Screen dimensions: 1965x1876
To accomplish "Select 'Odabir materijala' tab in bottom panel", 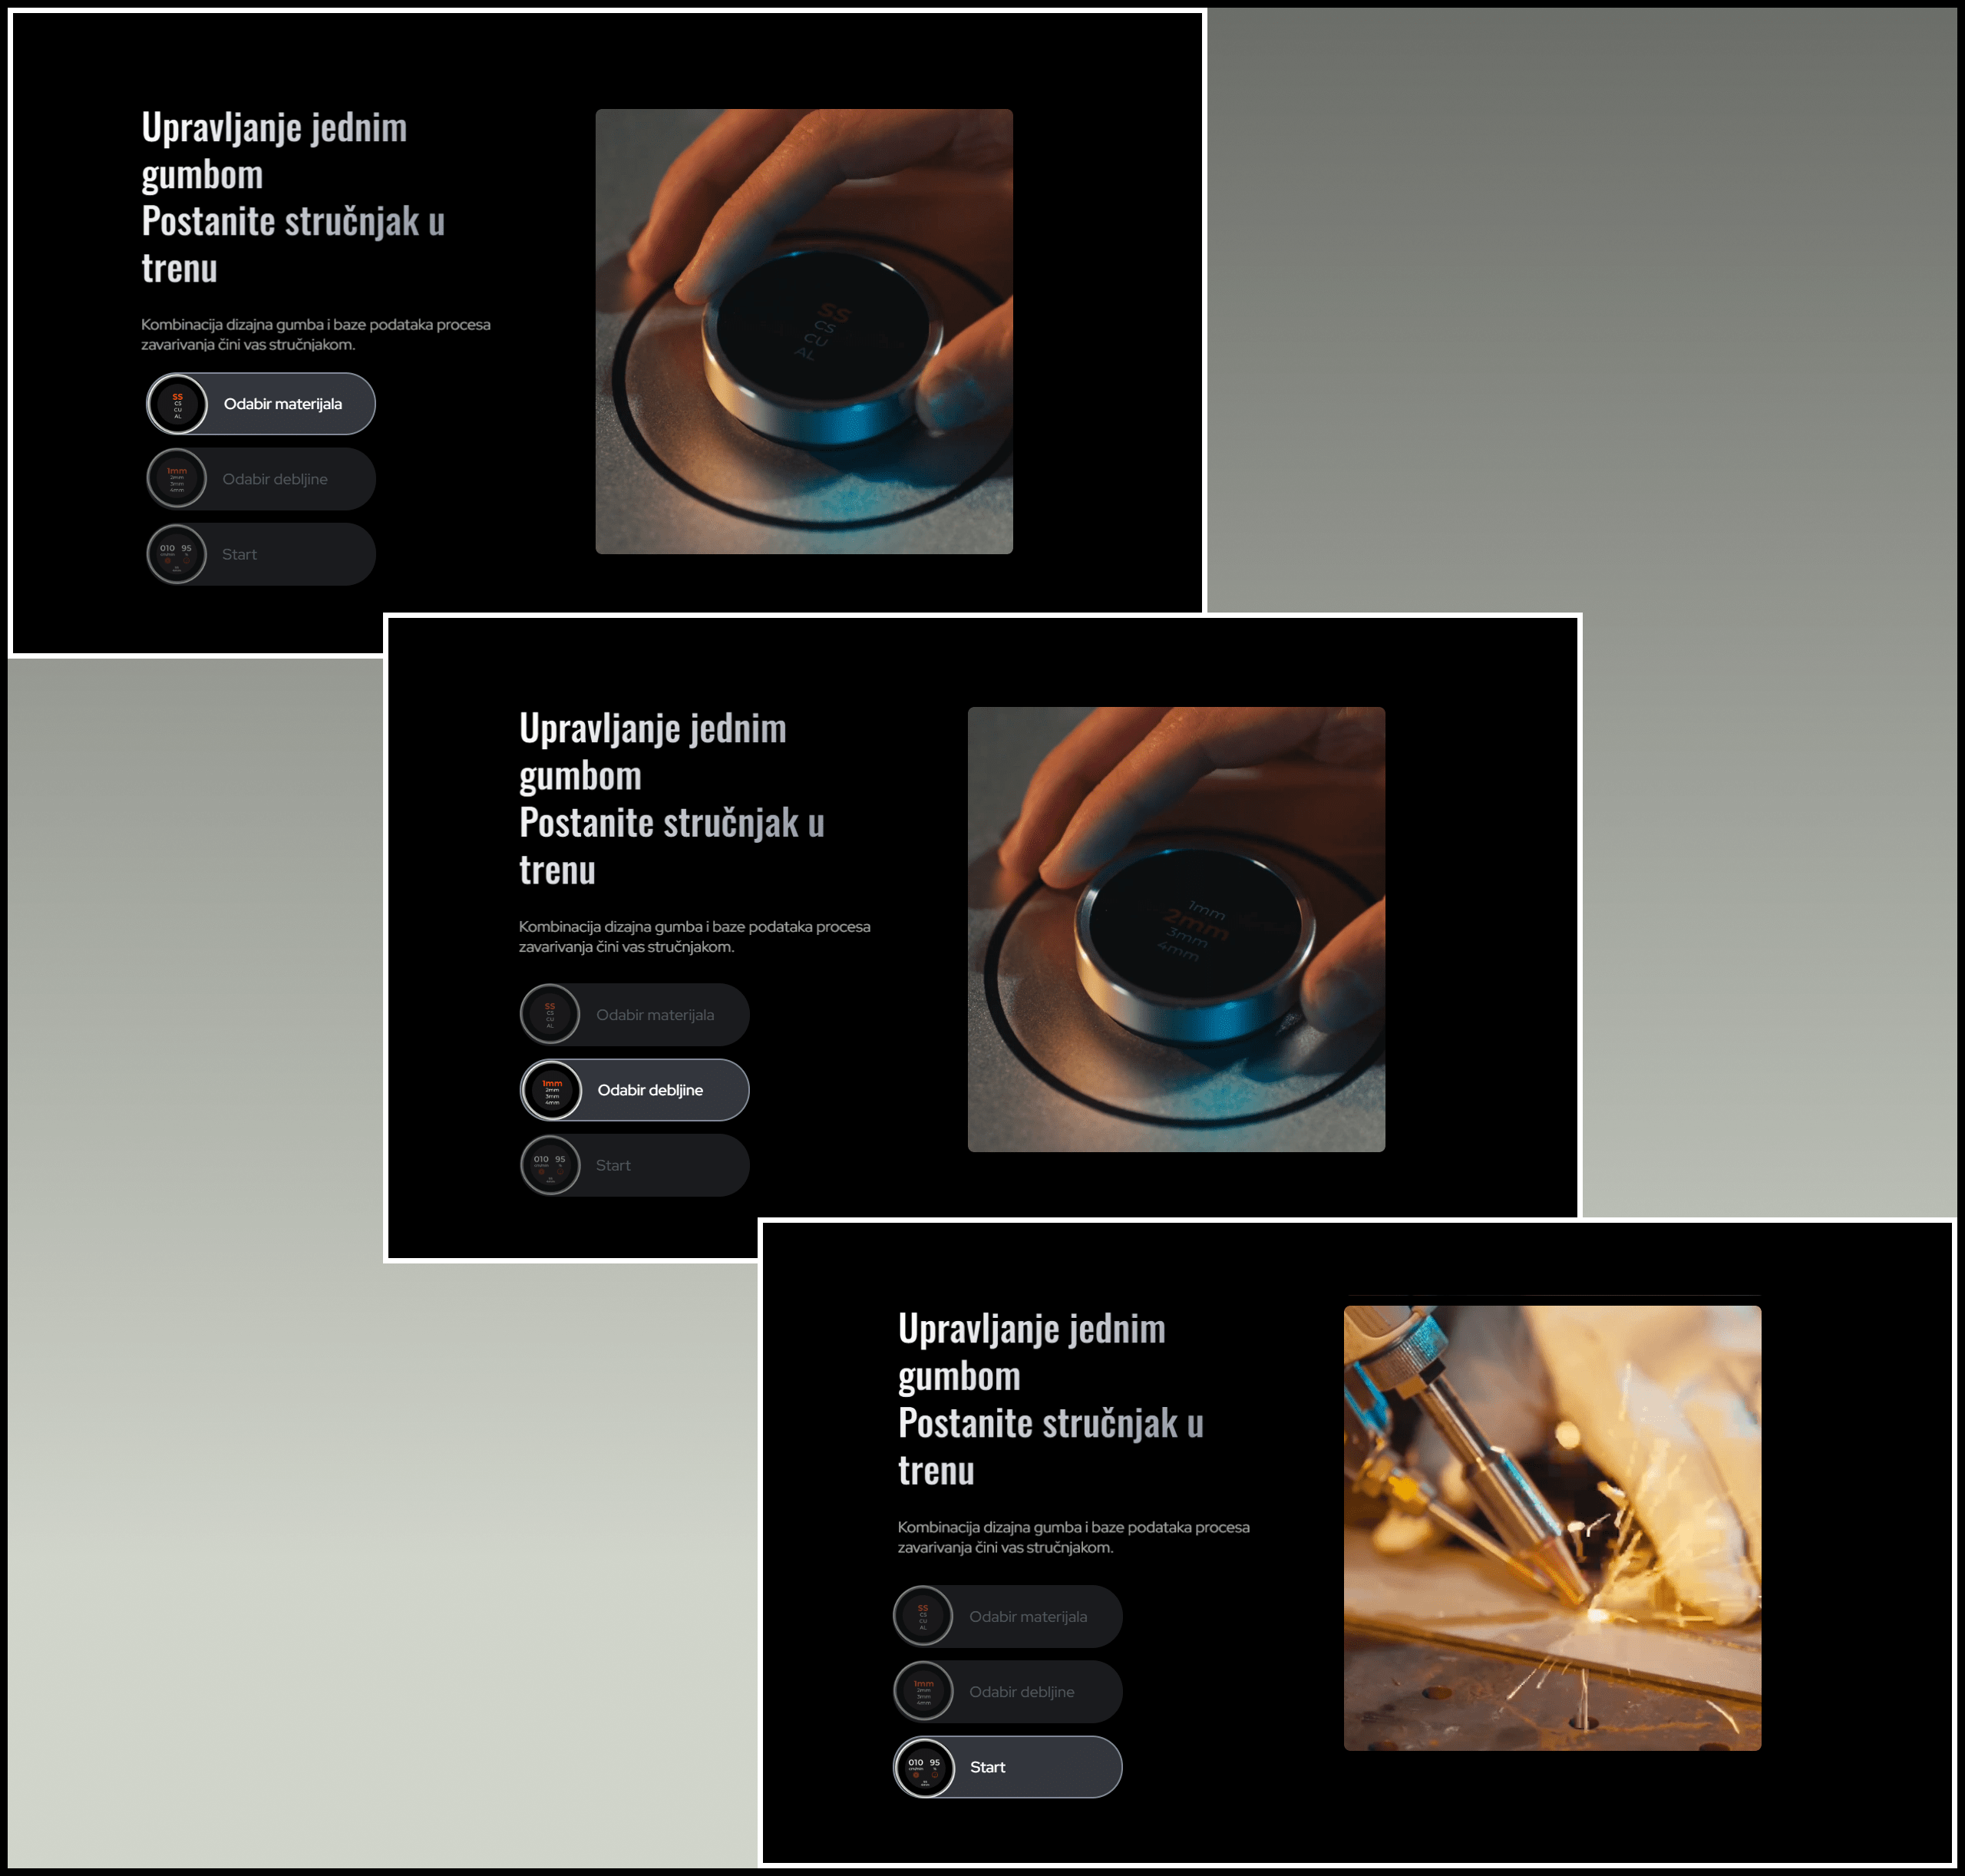I will [1007, 1617].
